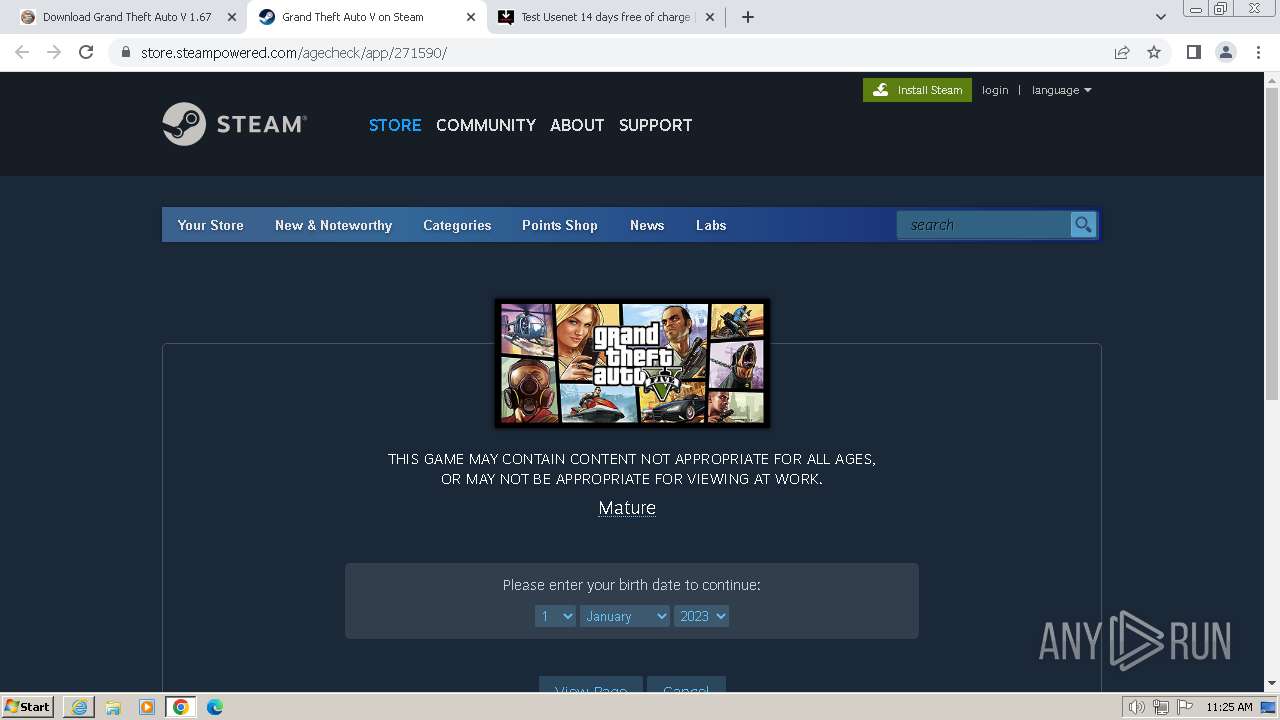Click the browser forward arrow

pos(54,52)
